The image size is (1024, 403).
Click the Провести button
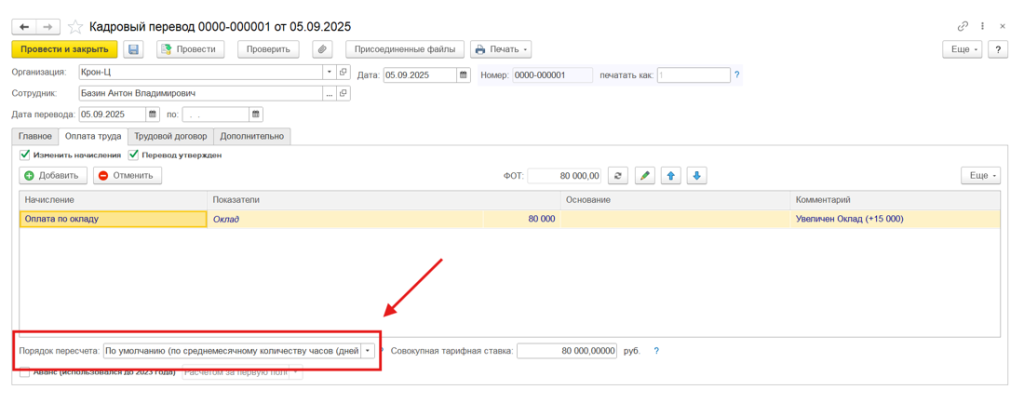tap(190, 50)
